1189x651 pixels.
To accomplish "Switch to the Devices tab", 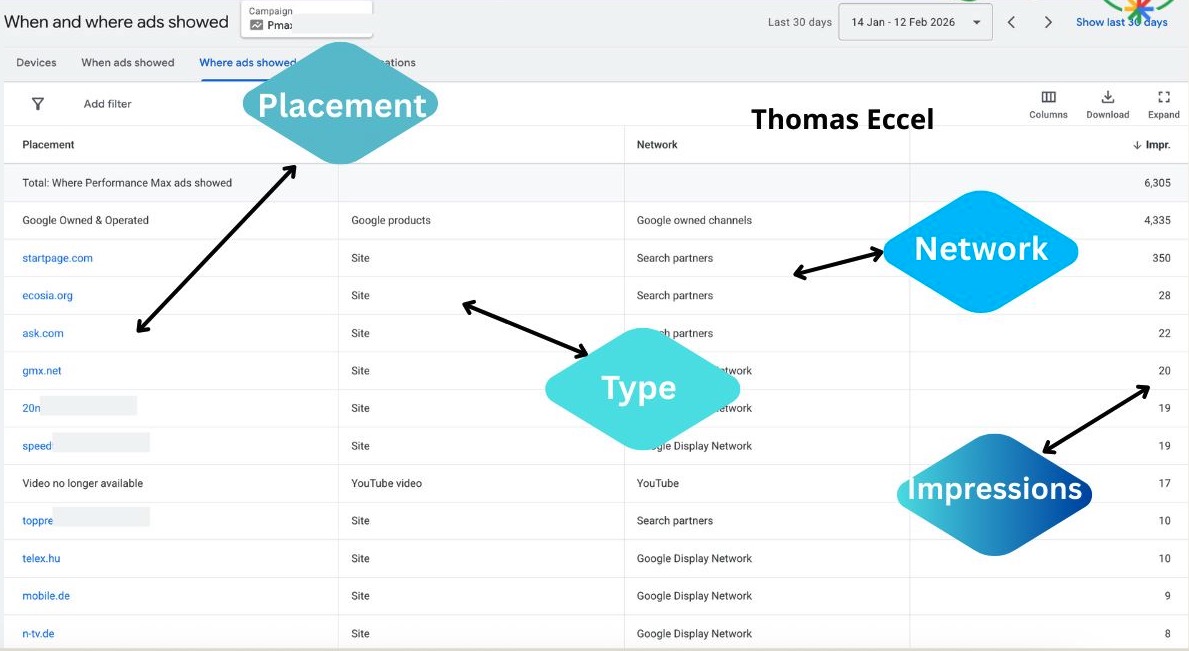I will tap(36, 63).
